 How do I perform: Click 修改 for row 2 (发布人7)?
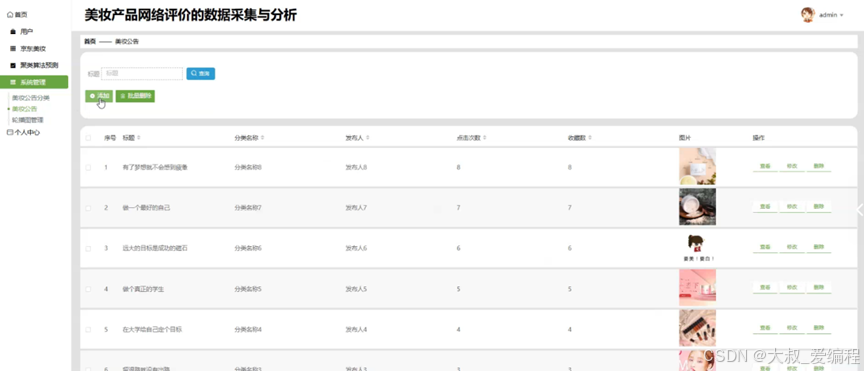click(792, 207)
